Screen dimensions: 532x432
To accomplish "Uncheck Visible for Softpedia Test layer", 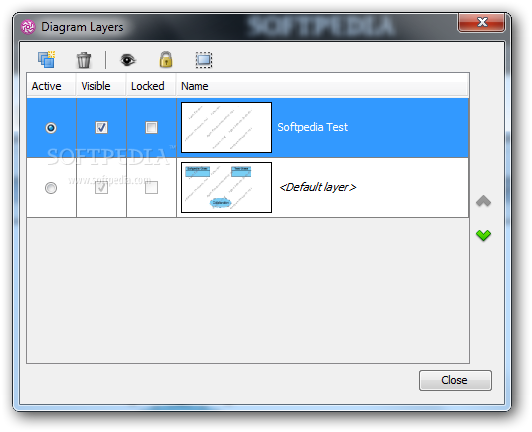I will click(101, 128).
